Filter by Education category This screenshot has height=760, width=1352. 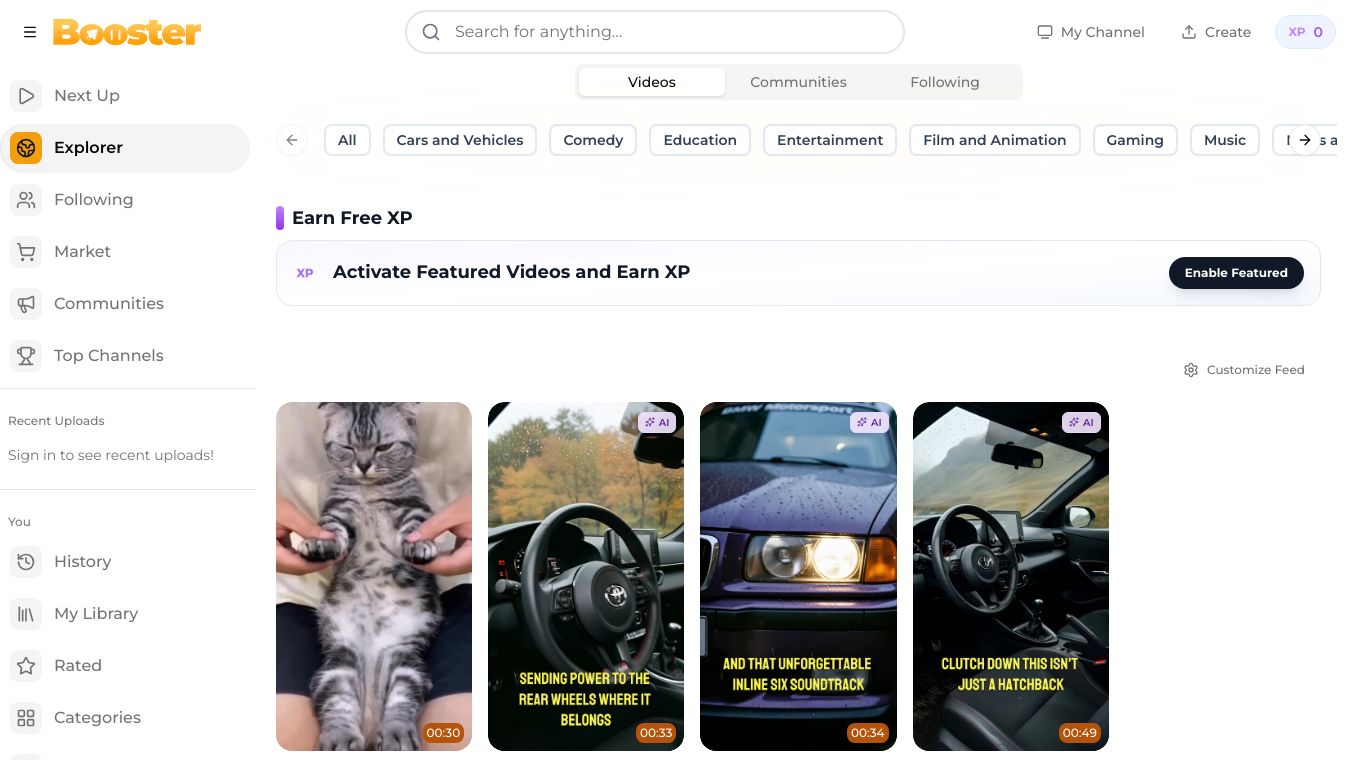pyautogui.click(x=700, y=140)
